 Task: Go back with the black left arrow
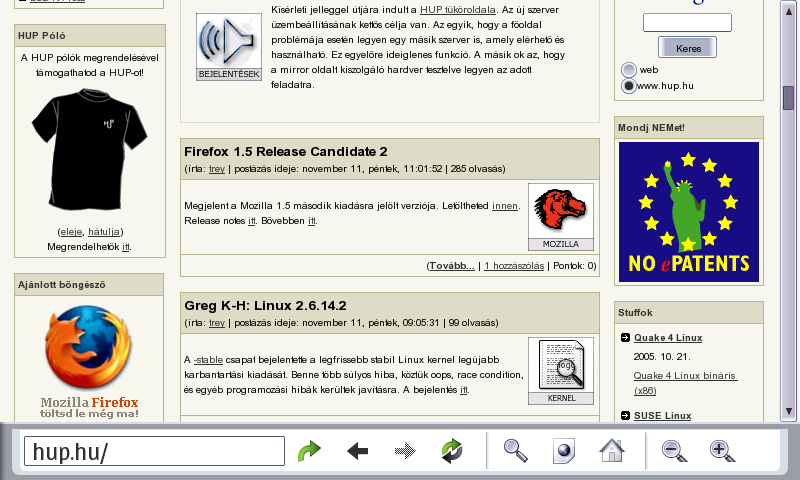point(357,451)
